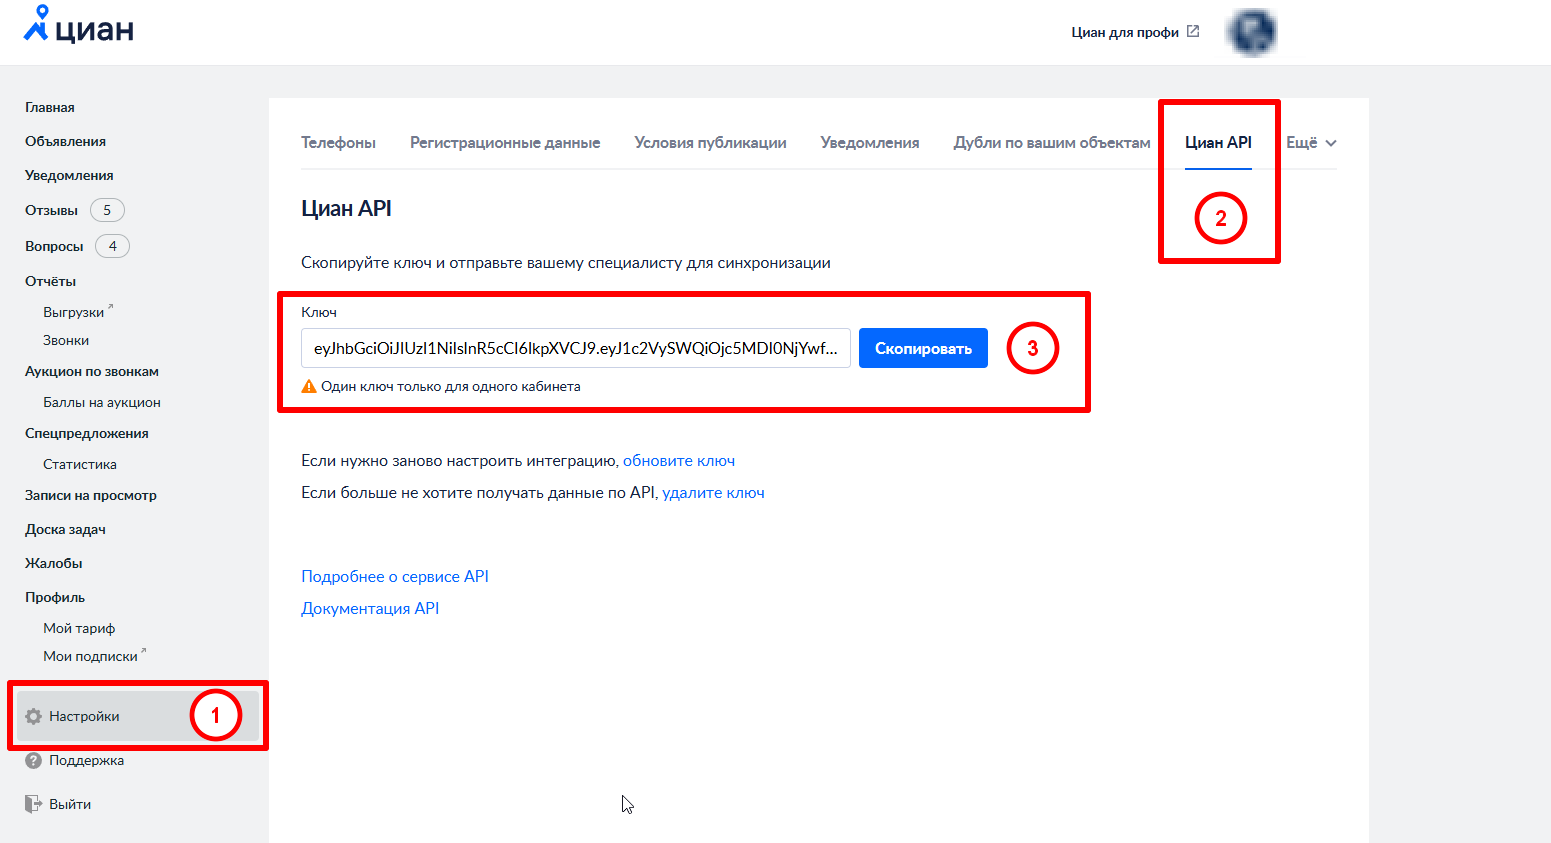Screen dimensions: 1551x843
Task: Open Отчёты in sidebar
Action: (x=50, y=281)
